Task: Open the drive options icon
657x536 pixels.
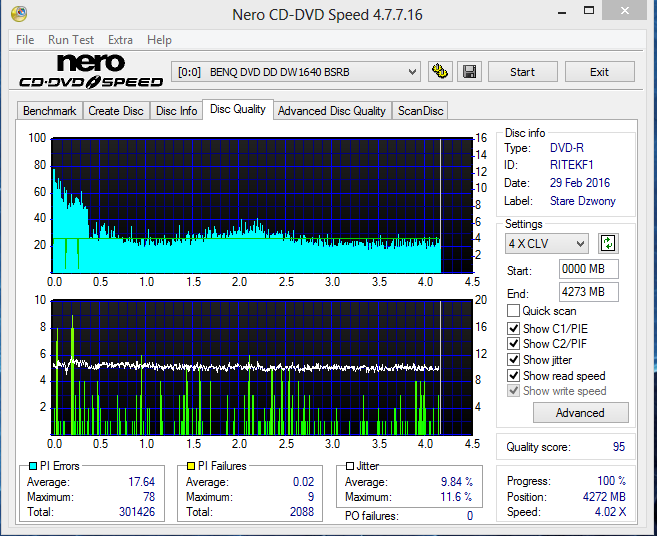Action: tap(440, 72)
